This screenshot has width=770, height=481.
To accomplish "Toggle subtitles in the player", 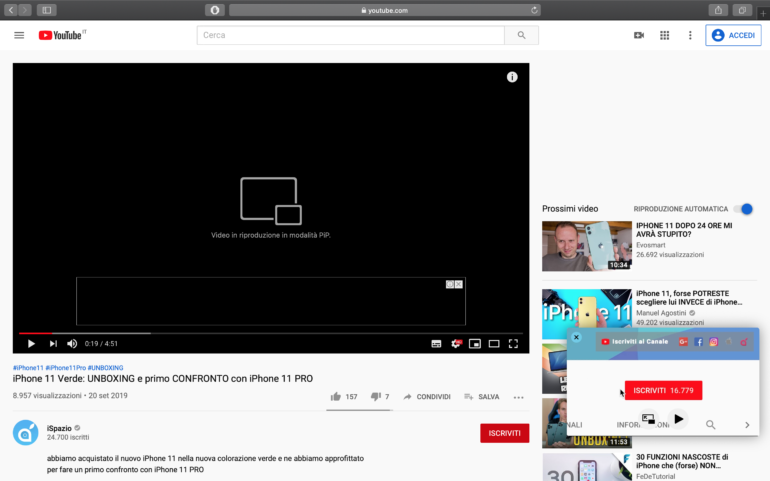I will [x=436, y=344].
